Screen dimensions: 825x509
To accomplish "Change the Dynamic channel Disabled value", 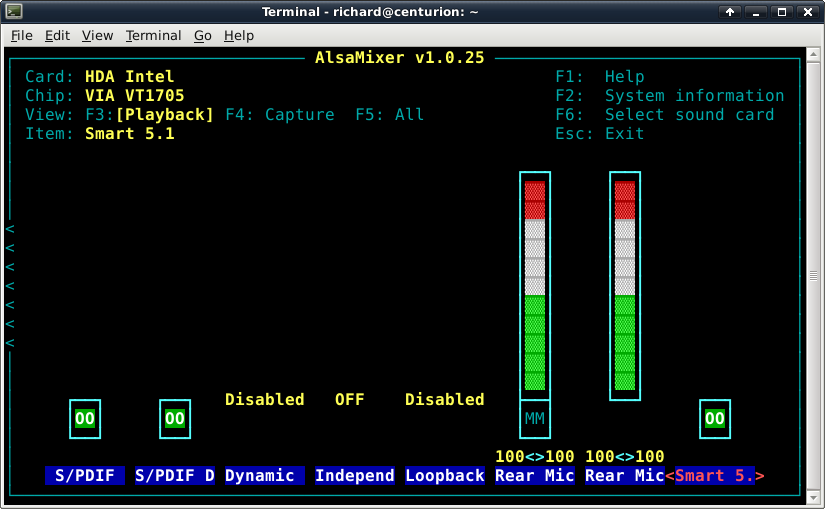I will pyautogui.click(x=264, y=399).
